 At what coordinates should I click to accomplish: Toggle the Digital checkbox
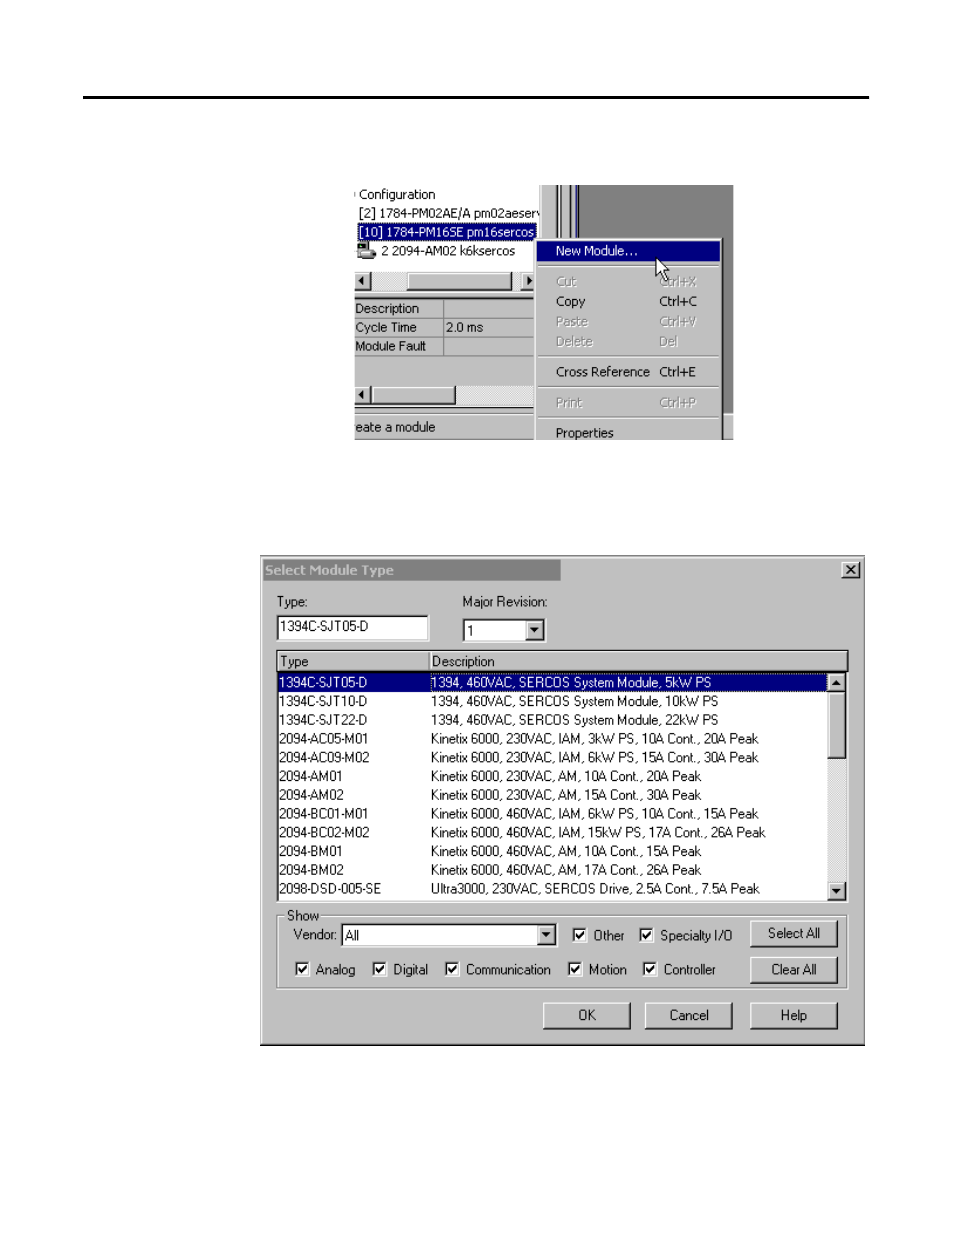coord(379,969)
